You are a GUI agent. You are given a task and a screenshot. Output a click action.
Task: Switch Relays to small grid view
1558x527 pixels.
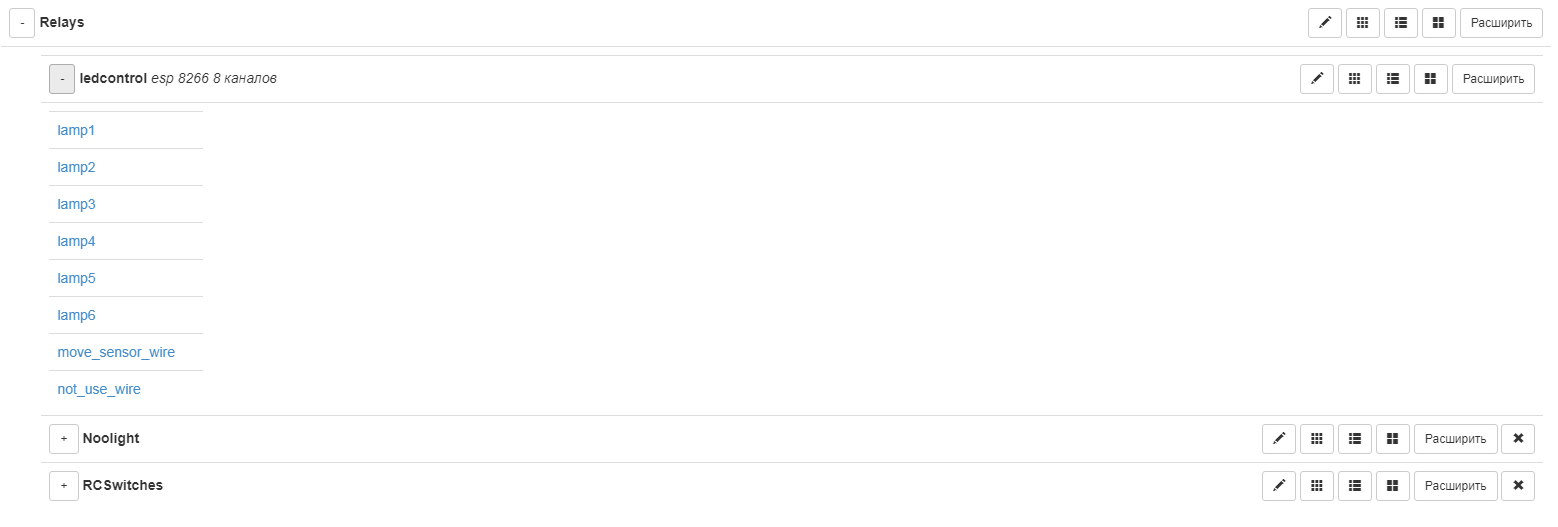click(1363, 23)
